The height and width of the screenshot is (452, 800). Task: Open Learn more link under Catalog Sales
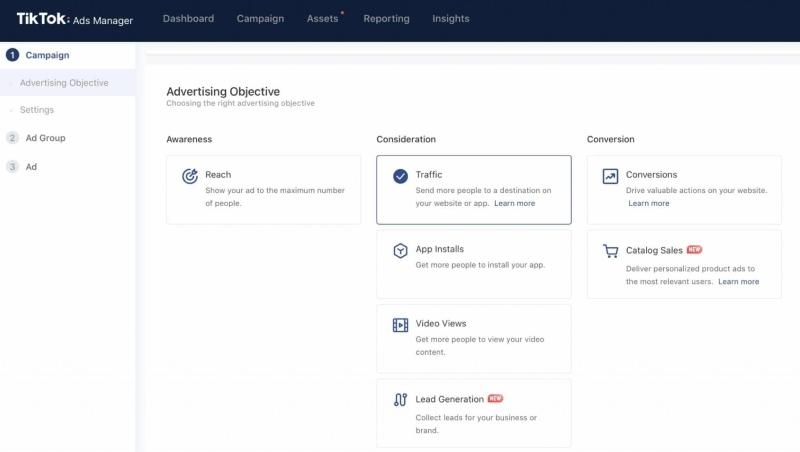738,282
